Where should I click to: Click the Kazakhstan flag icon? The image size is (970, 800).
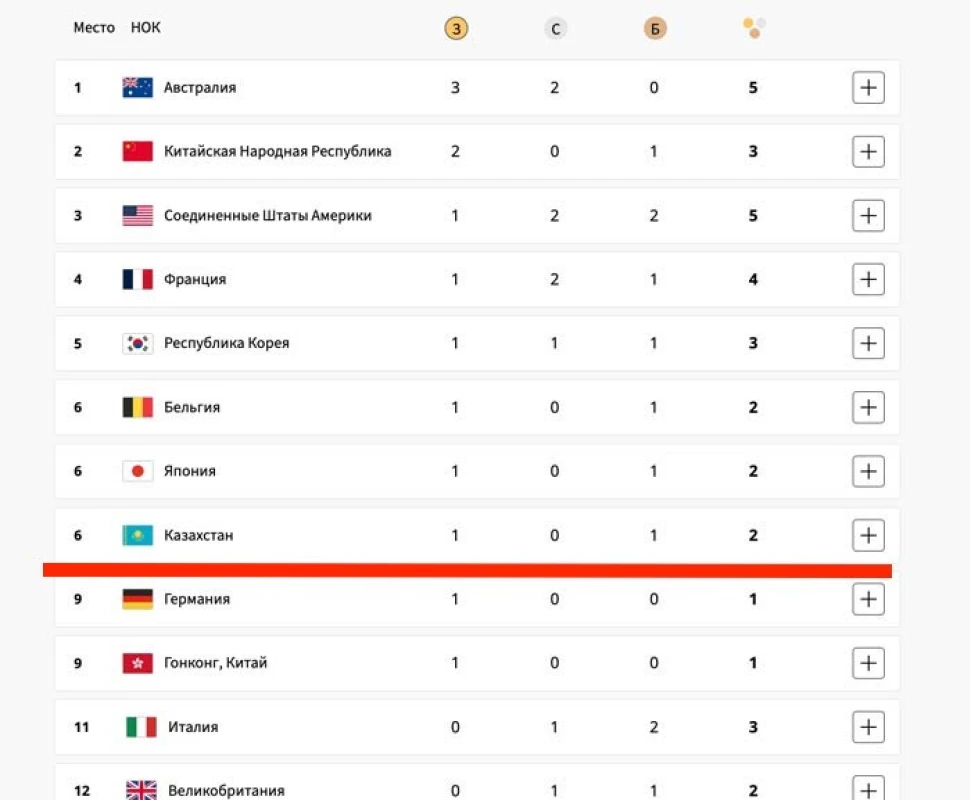click(137, 536)
